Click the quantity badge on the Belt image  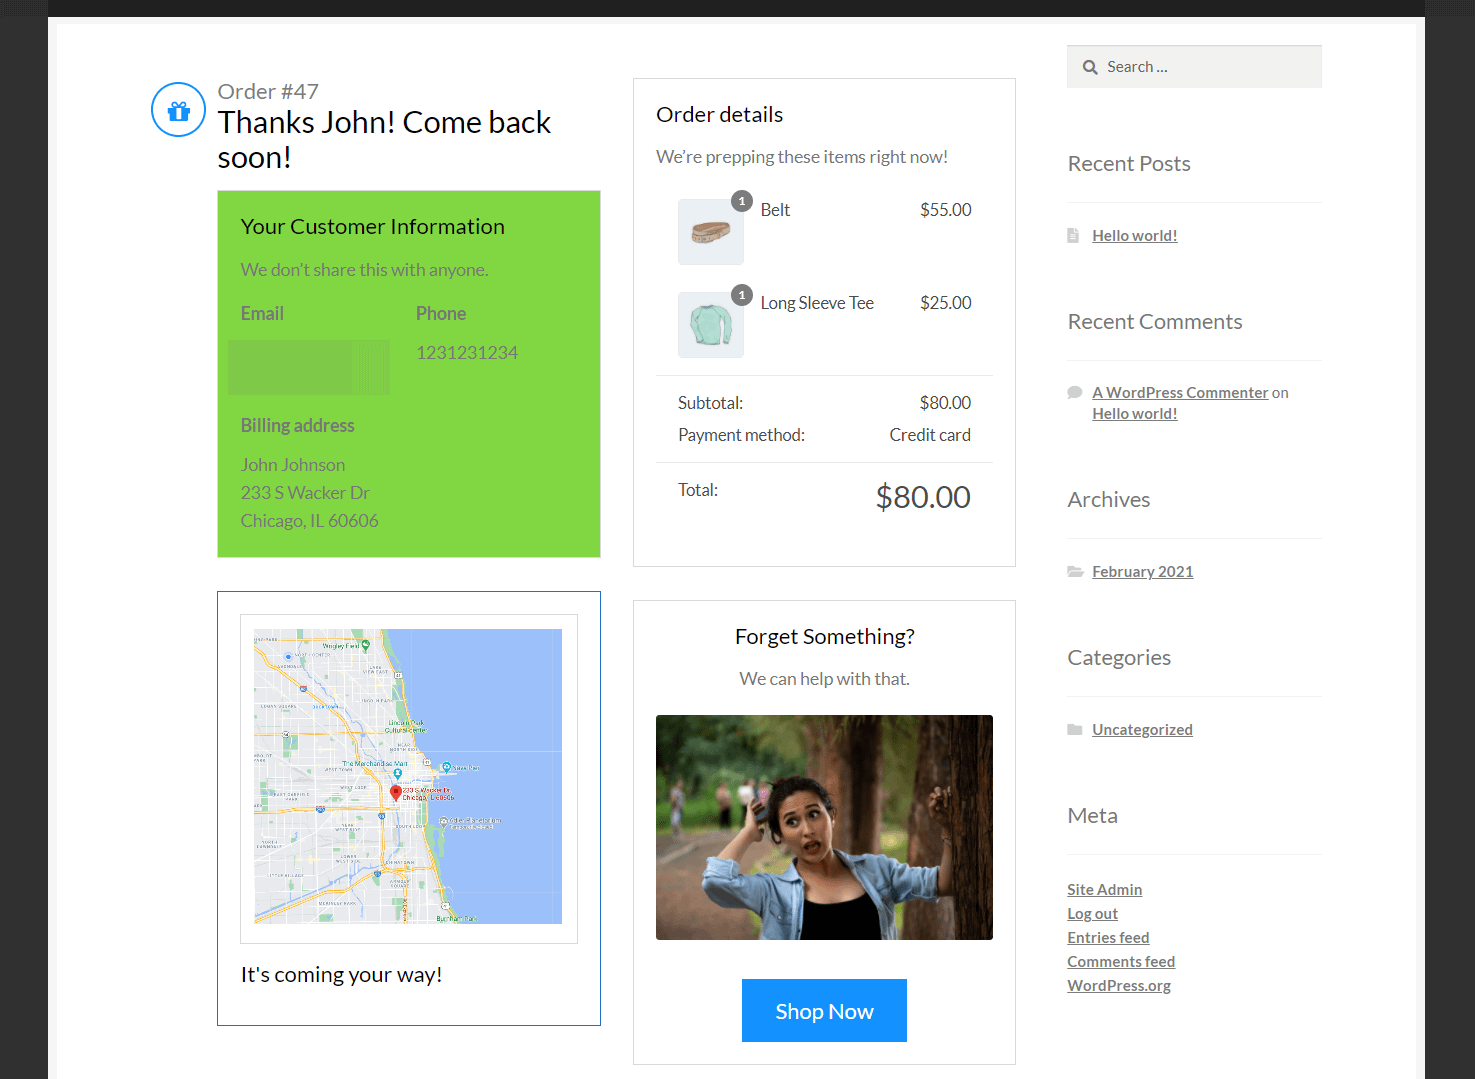[x=741, y=201]
